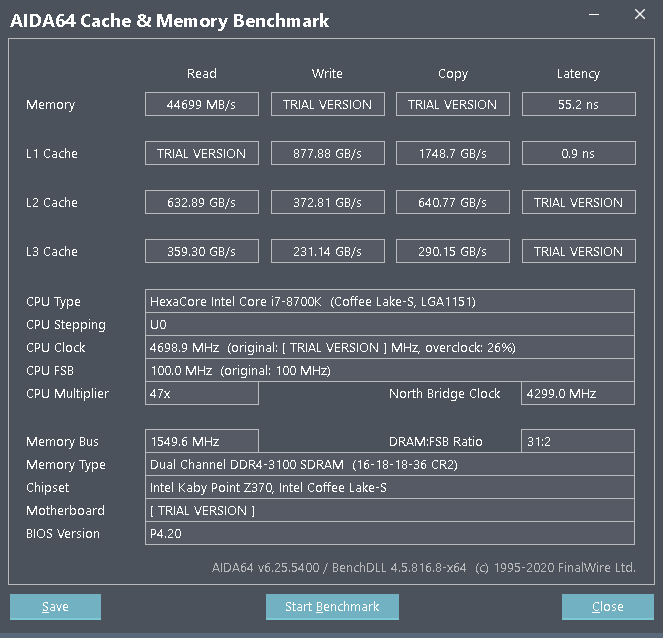Click Chipset field Intel Kaby Point Z370
663x638 pixels.
389,487
